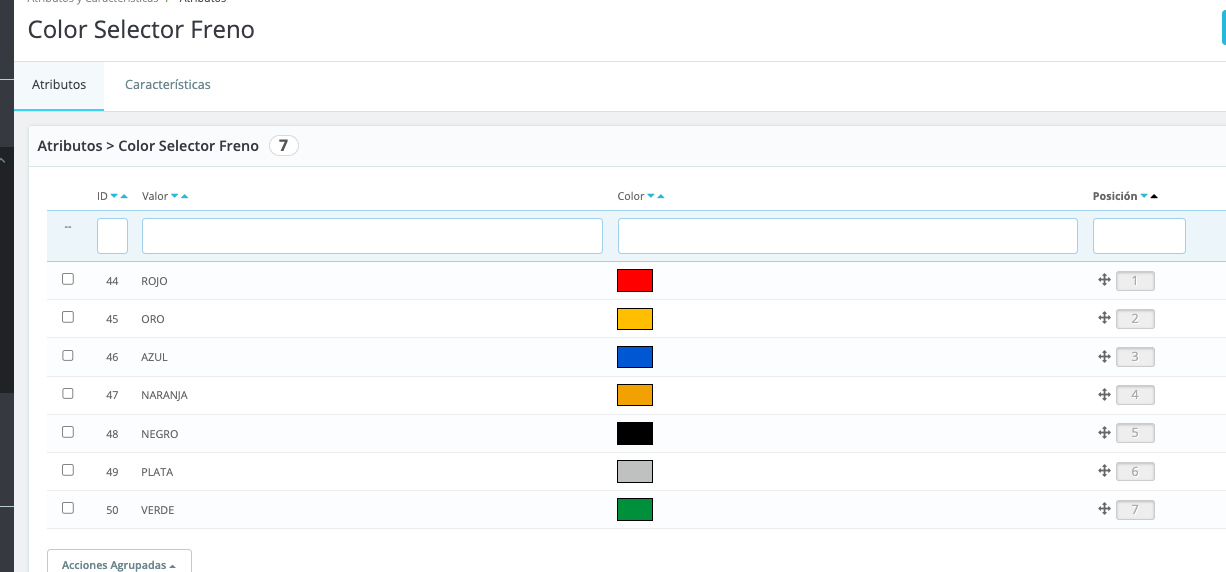Focus the Valor filter field

pos(372,236)
